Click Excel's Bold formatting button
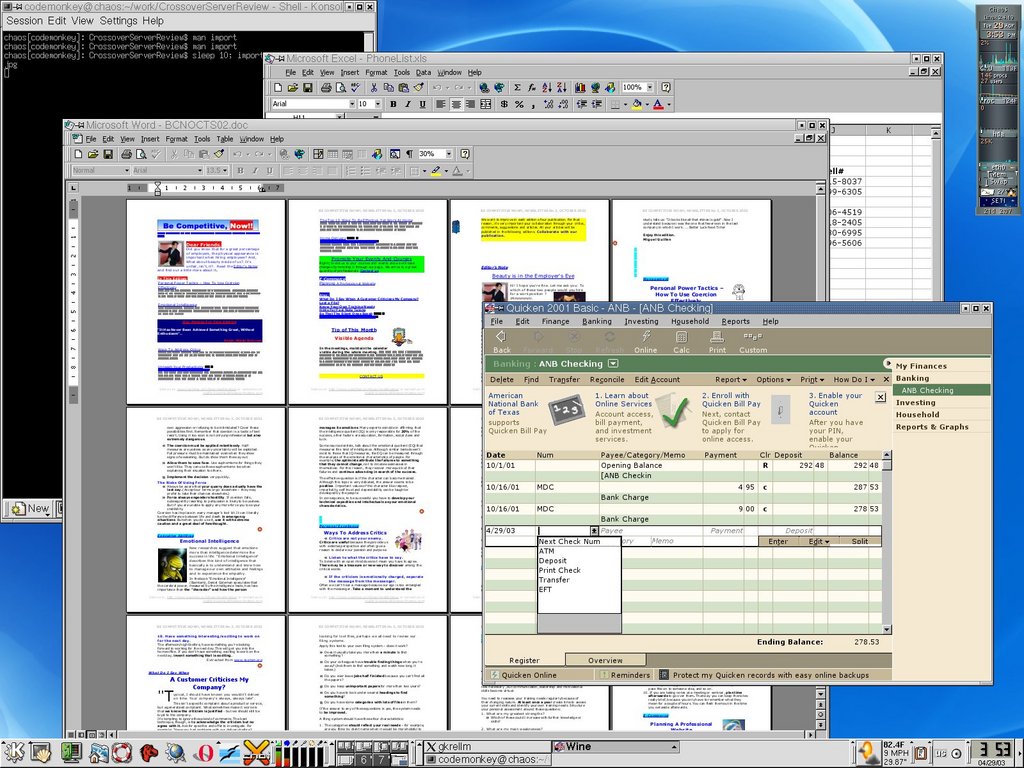This screenshot has width=1024, height=768. coord(393,104)
